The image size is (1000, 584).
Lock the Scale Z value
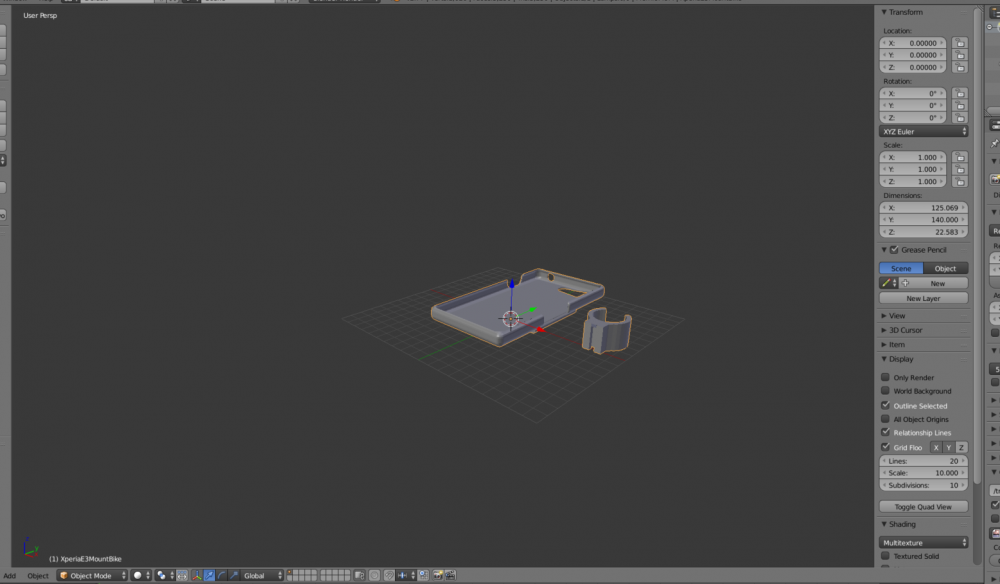960,182
